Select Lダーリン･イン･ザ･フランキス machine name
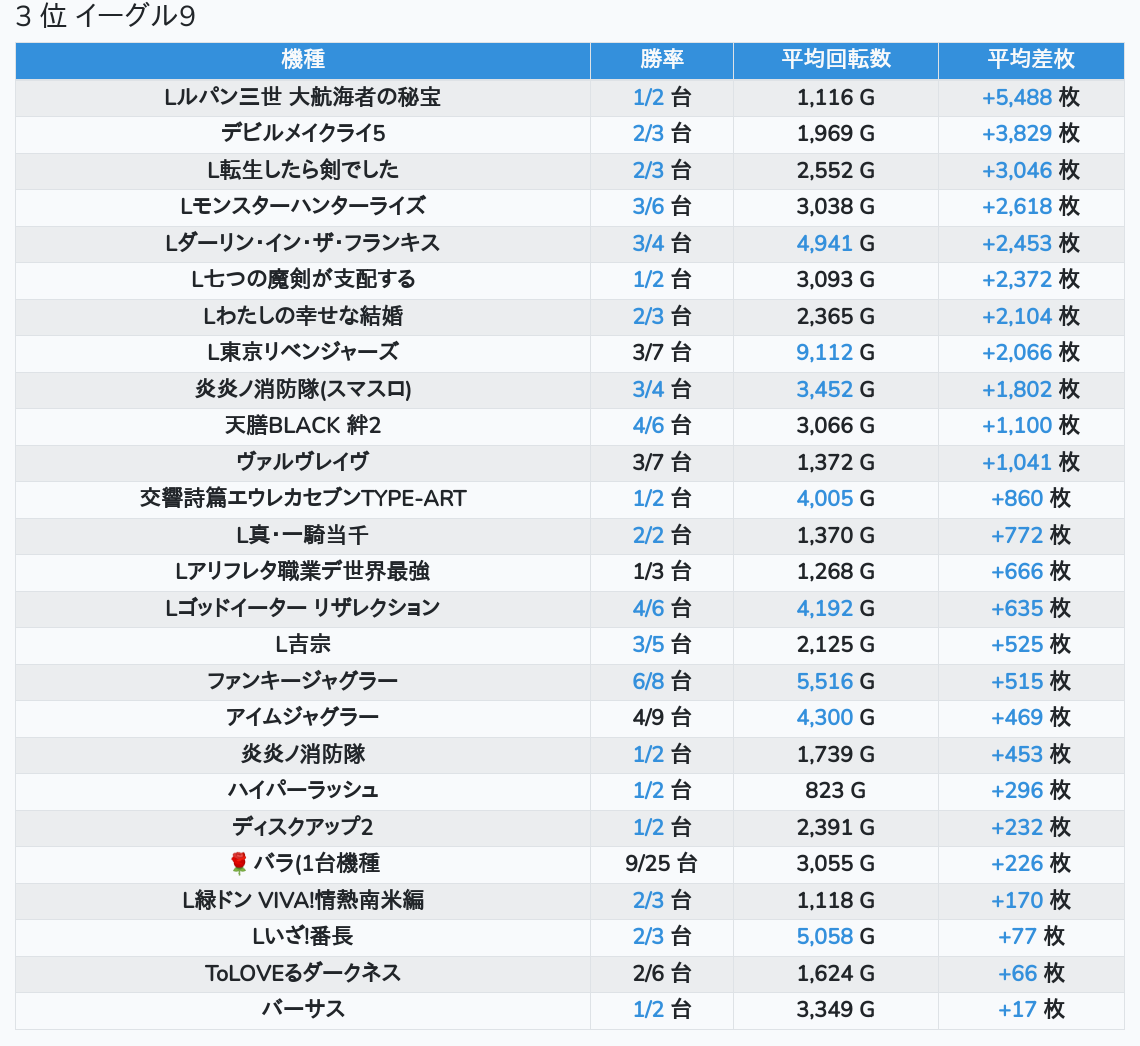1140x1046 pixels. [302, 243]
